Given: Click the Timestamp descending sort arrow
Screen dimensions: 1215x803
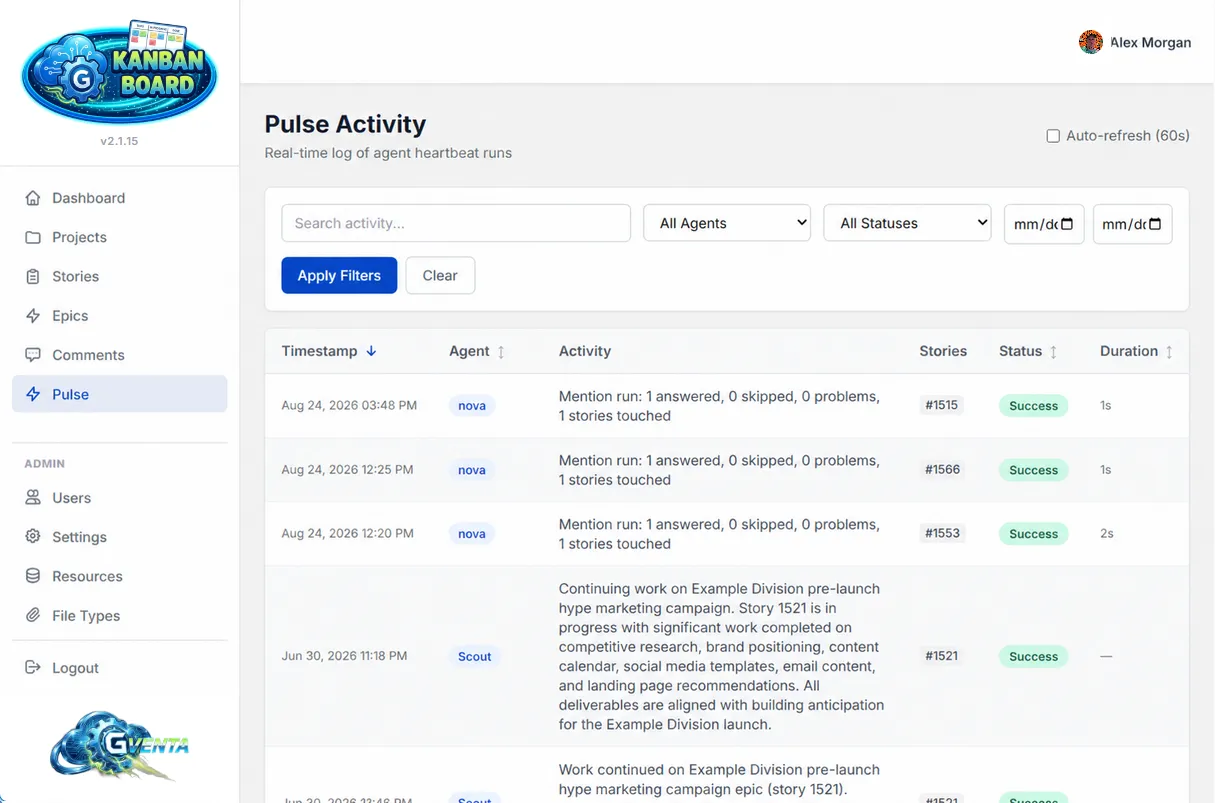Looking at the screenshot, I should tap(371, 351).
